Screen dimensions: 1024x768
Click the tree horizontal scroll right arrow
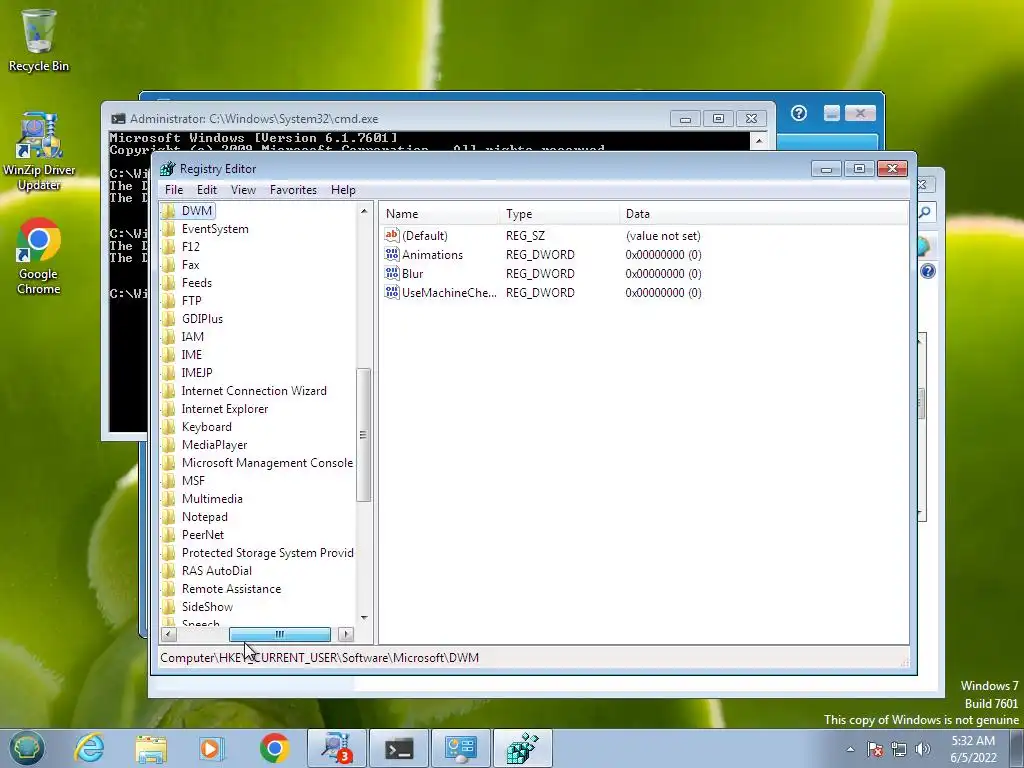tap(346, 634)
